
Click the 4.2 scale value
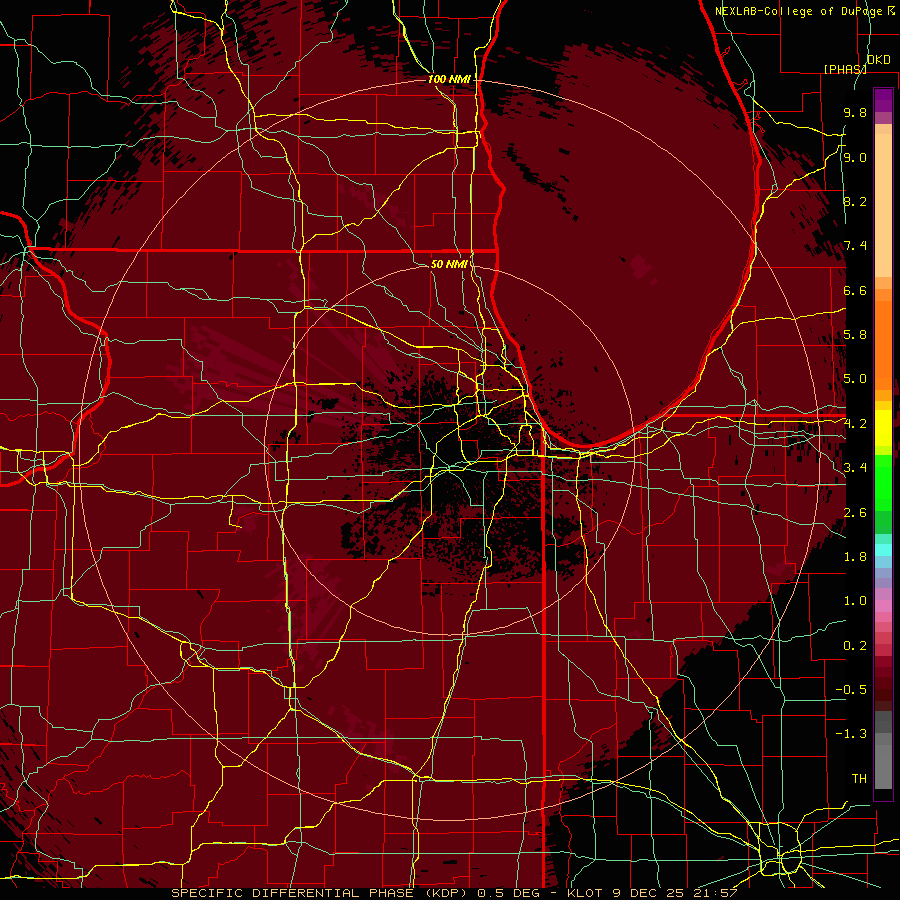tap(855, 424)
